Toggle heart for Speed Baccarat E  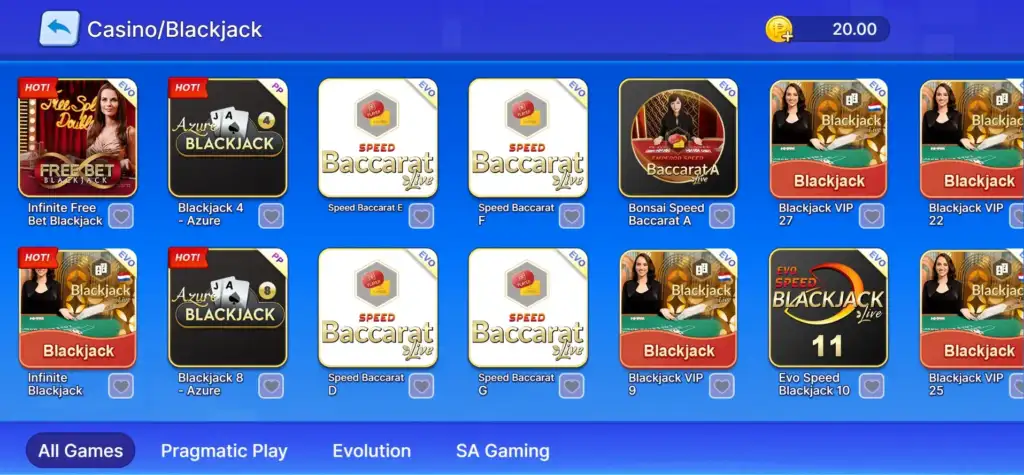click(x=421, y=216)
